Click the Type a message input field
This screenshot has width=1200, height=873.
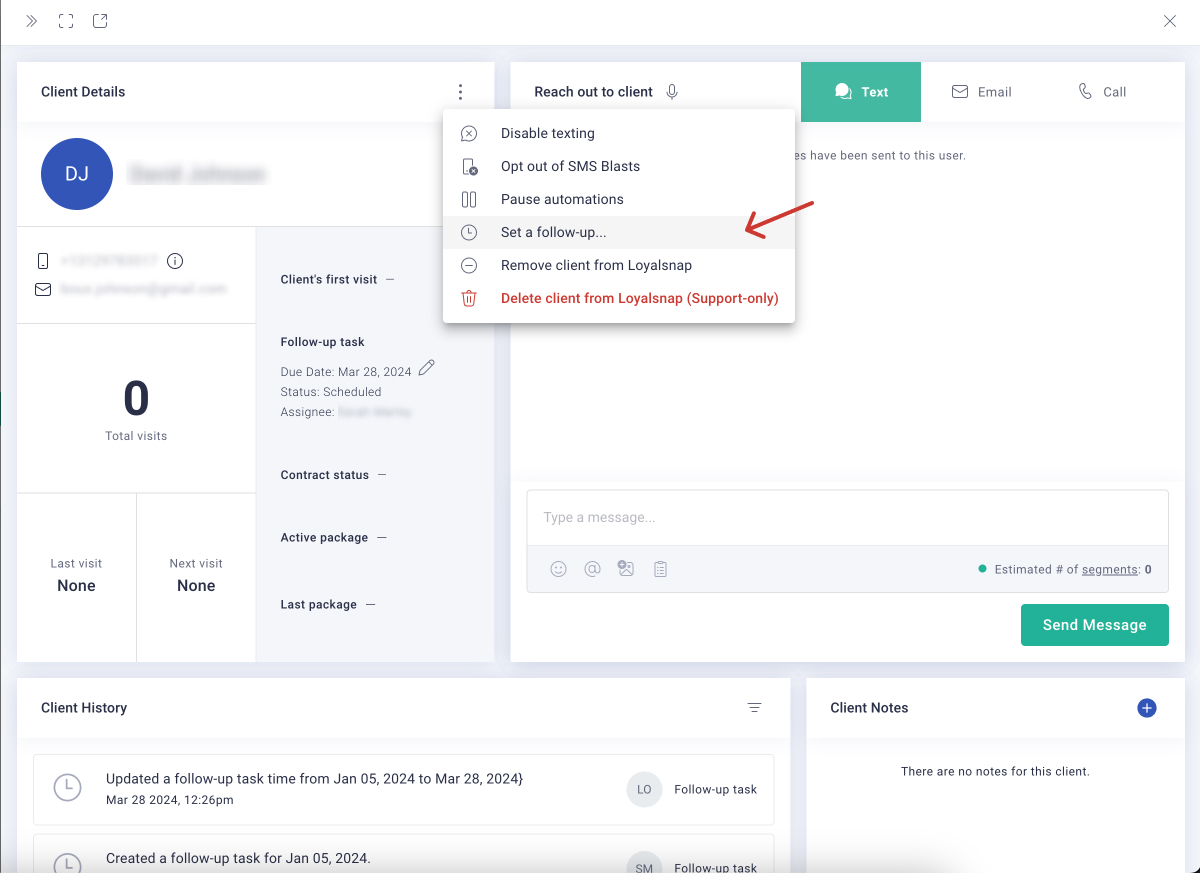tap(846, 517)
